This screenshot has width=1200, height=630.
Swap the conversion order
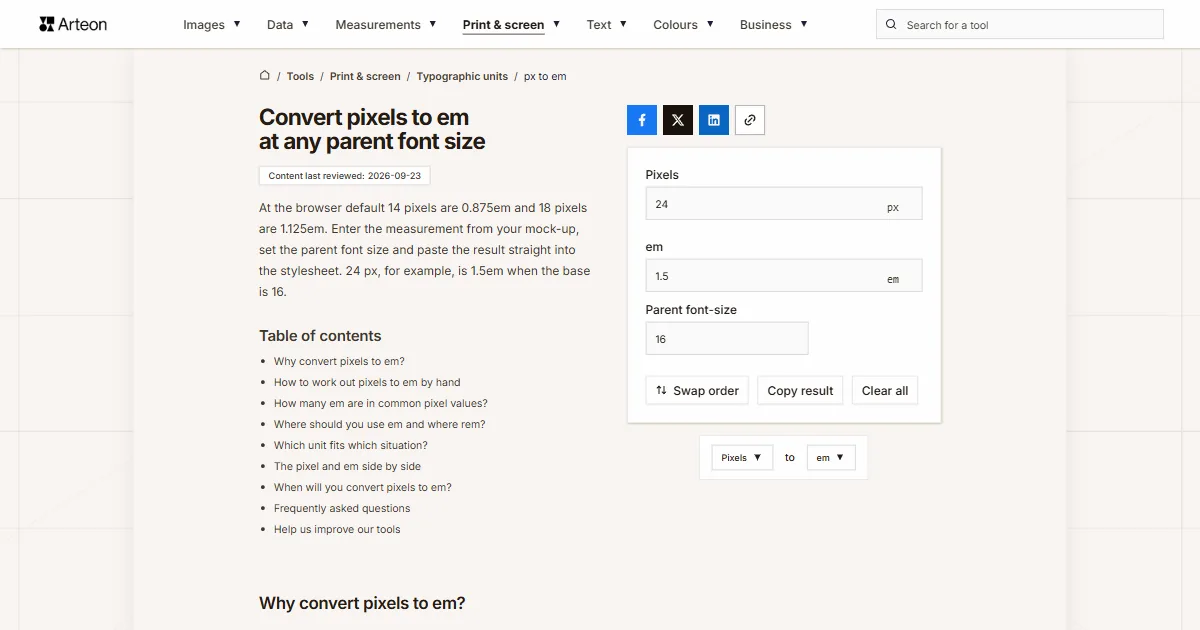coord(698,390)
